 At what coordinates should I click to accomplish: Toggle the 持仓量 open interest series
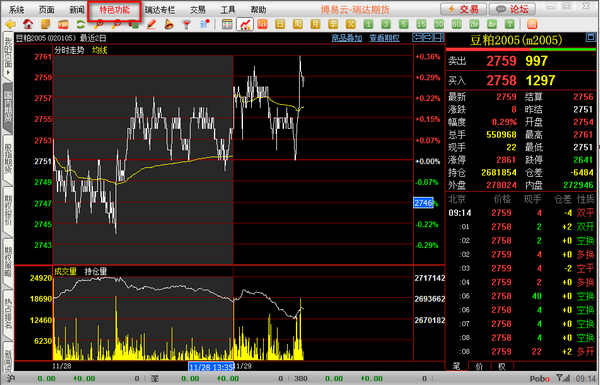96,271
